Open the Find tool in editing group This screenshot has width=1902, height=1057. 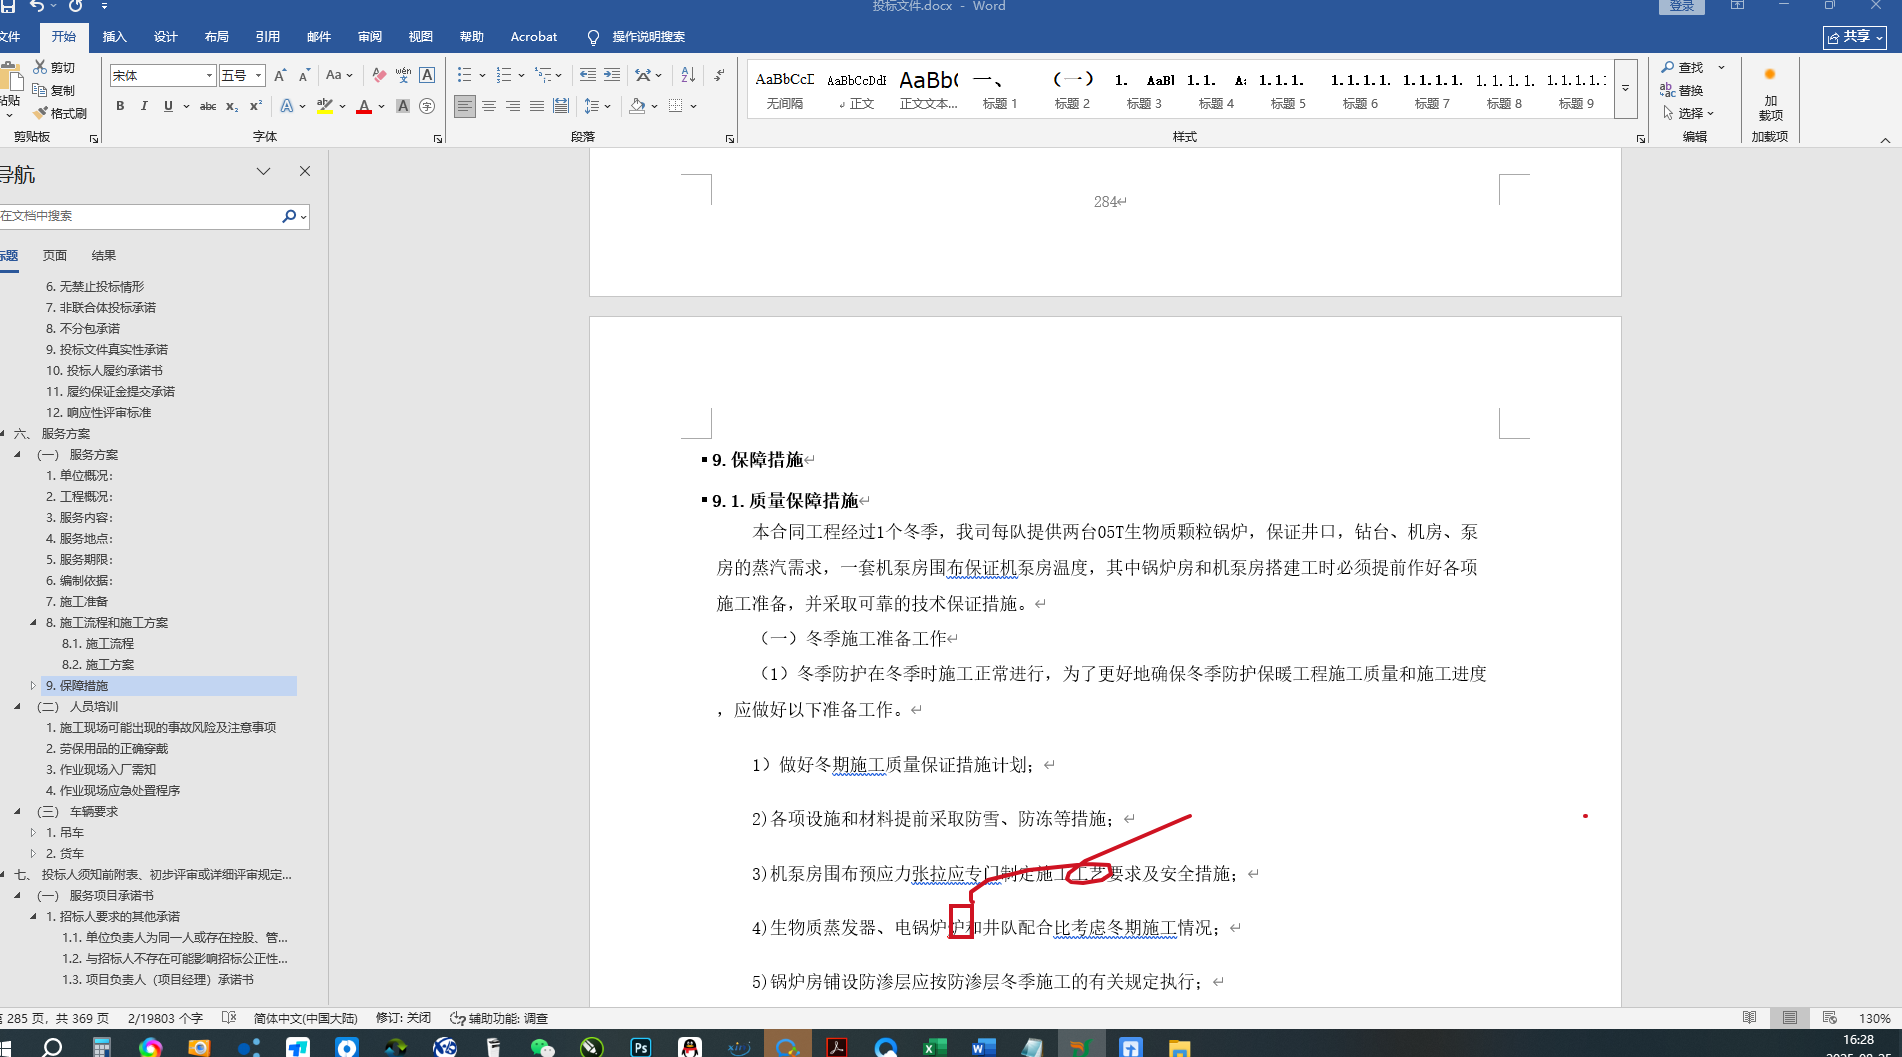[x=1683, y=67]
